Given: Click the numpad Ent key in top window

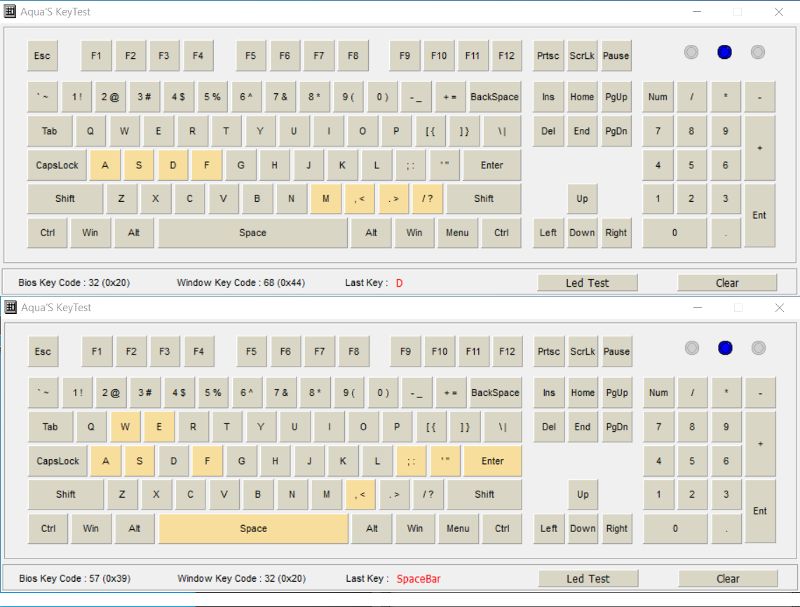Looking at the screenshot, I should pos(759,215).
